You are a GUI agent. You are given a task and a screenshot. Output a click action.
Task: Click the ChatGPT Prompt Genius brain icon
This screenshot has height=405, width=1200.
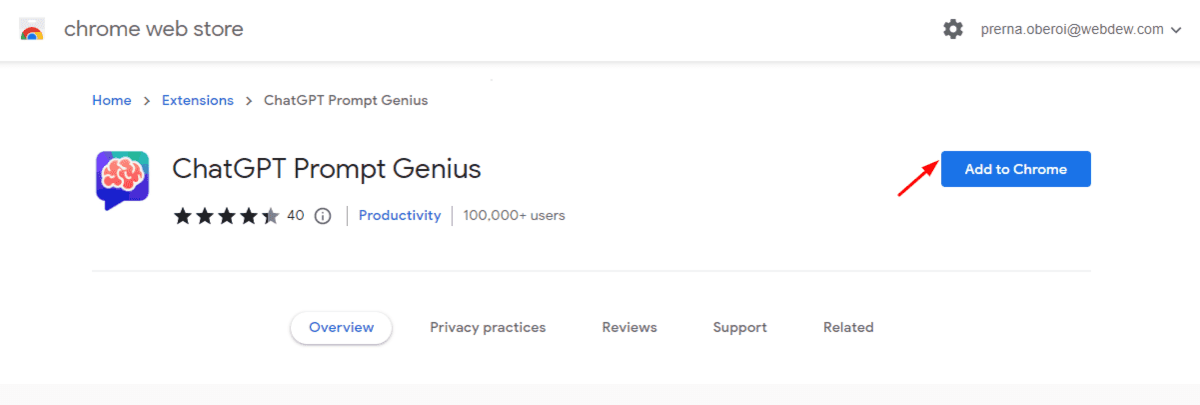pos(122,180)
